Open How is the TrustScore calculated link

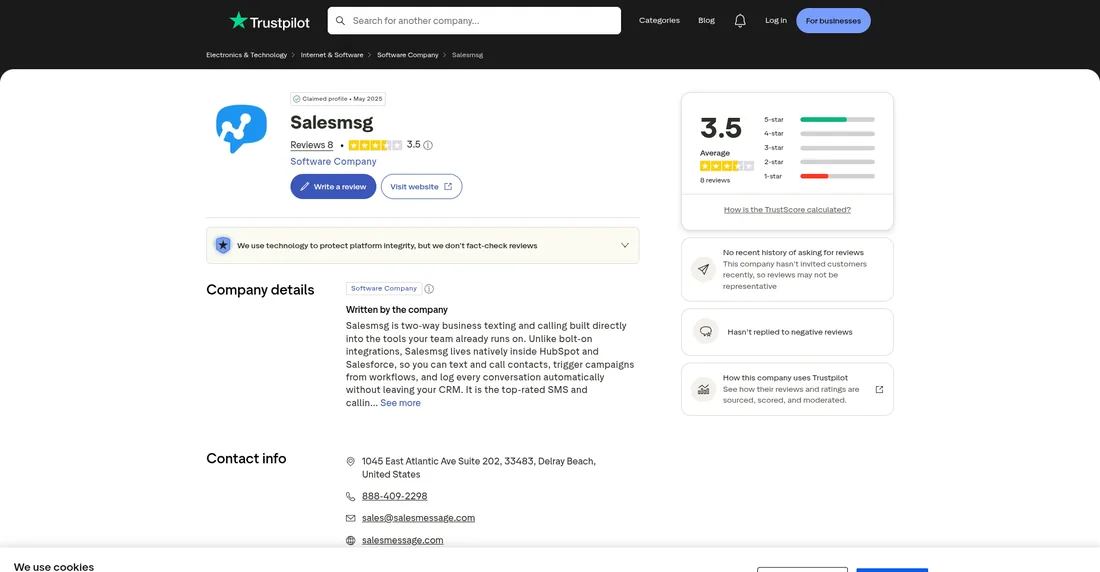pyautogui.click(x=787, y=210)
